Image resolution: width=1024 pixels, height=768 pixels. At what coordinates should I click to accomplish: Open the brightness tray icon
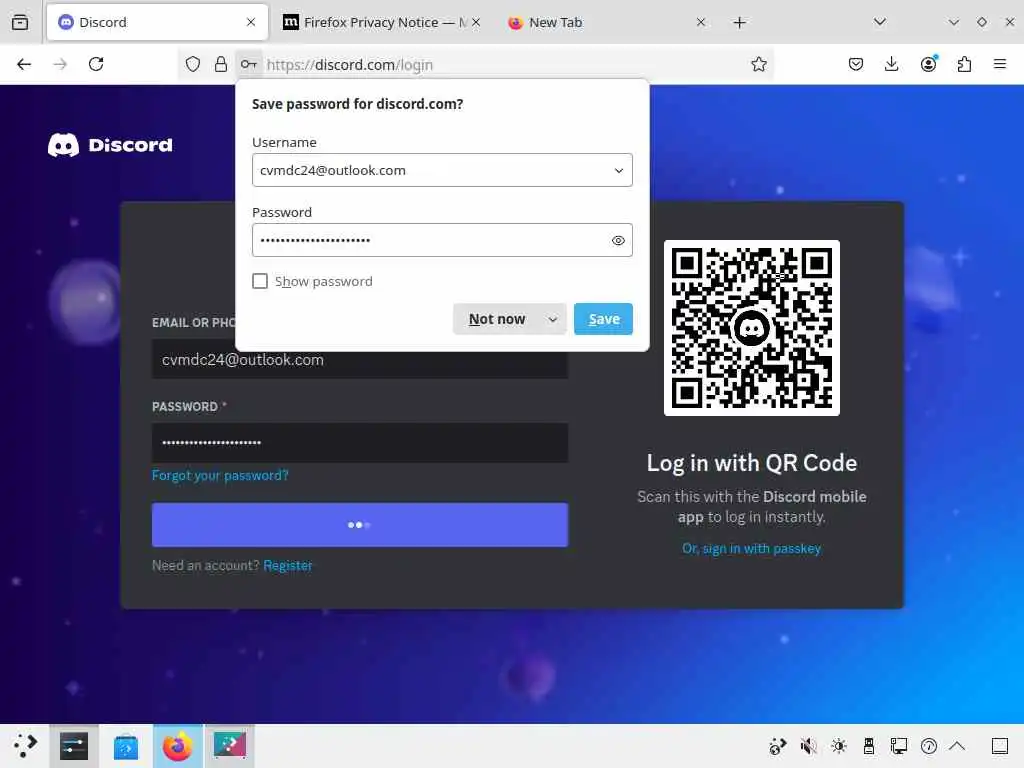839,746
